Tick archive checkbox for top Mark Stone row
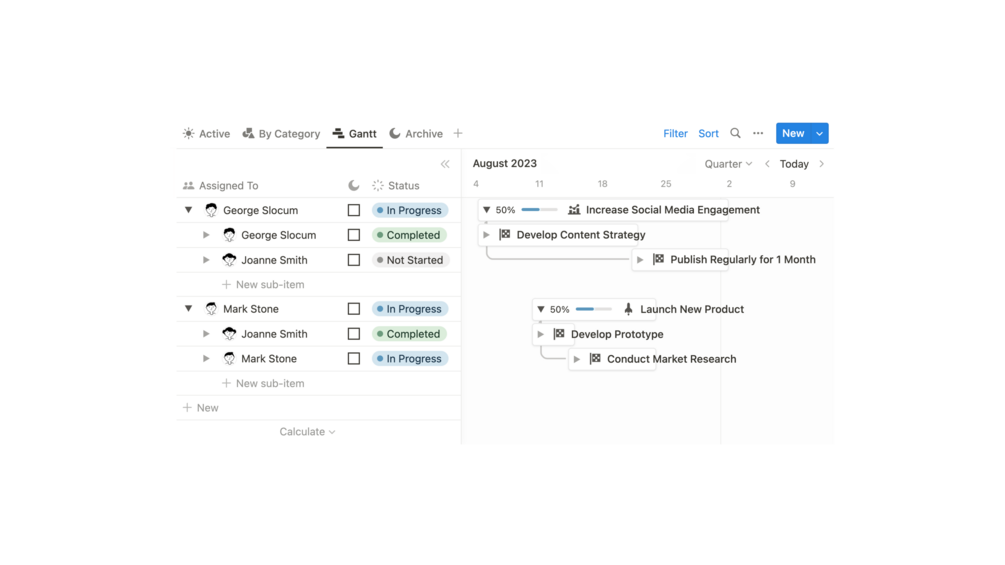1005x565 pixels. 354,309
